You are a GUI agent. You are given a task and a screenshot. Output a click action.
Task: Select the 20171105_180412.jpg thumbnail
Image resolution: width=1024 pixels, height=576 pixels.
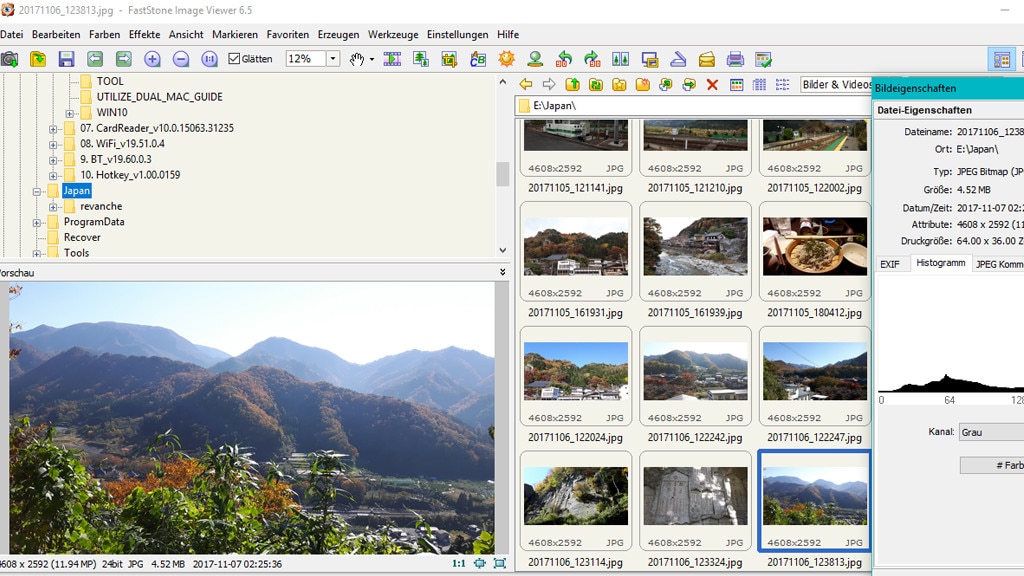[x=814, y=250]
